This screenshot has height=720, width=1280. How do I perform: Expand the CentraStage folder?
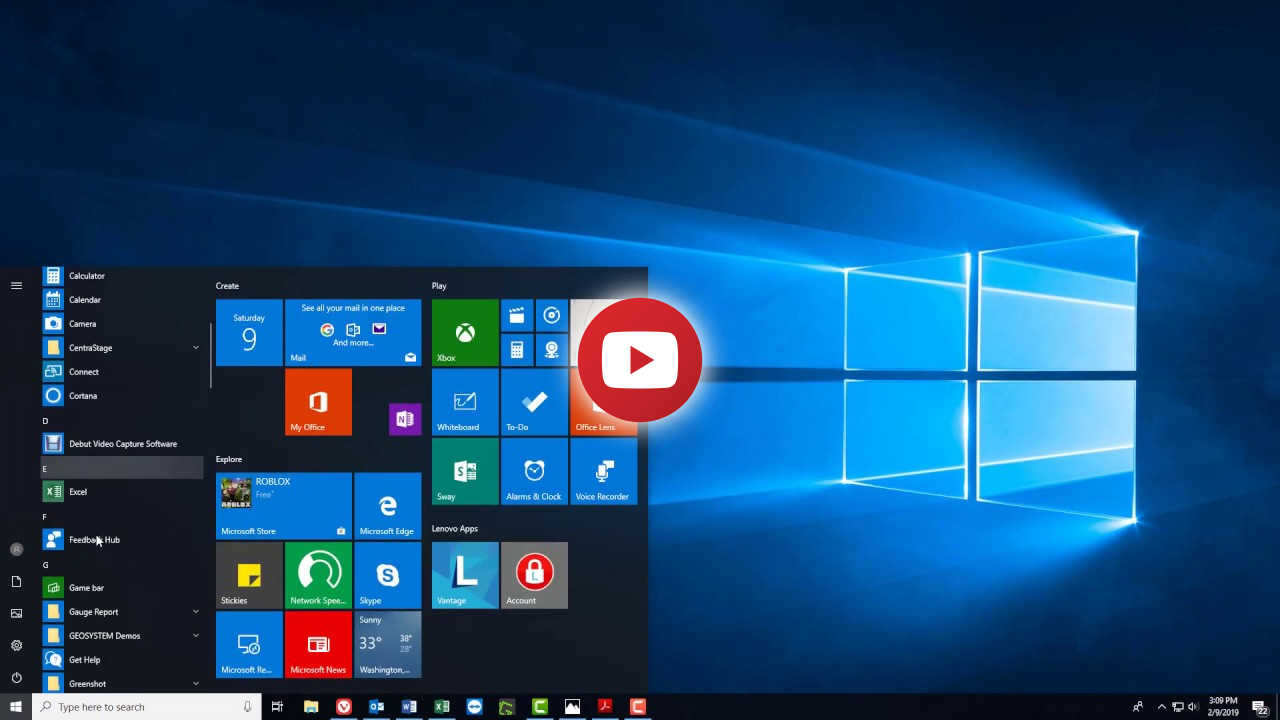196,348
